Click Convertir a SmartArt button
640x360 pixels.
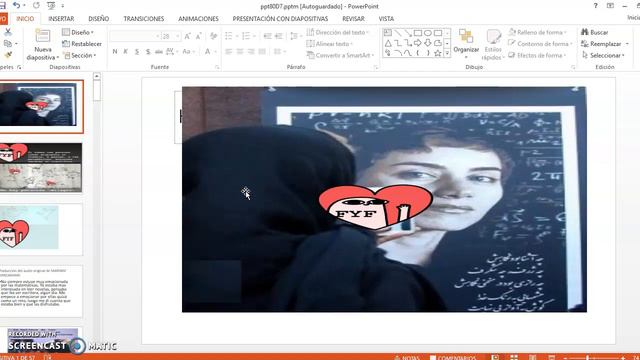tap(340, 55)
